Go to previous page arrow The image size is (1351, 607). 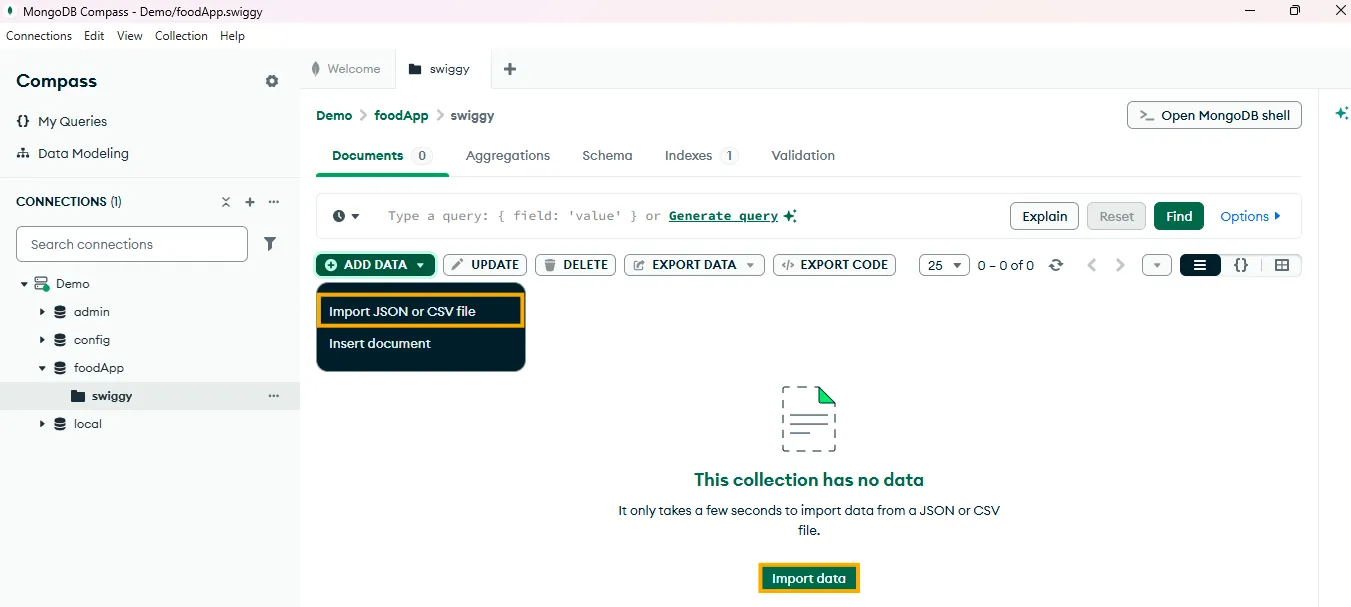pyautogui.click(x=1092, y=265)
